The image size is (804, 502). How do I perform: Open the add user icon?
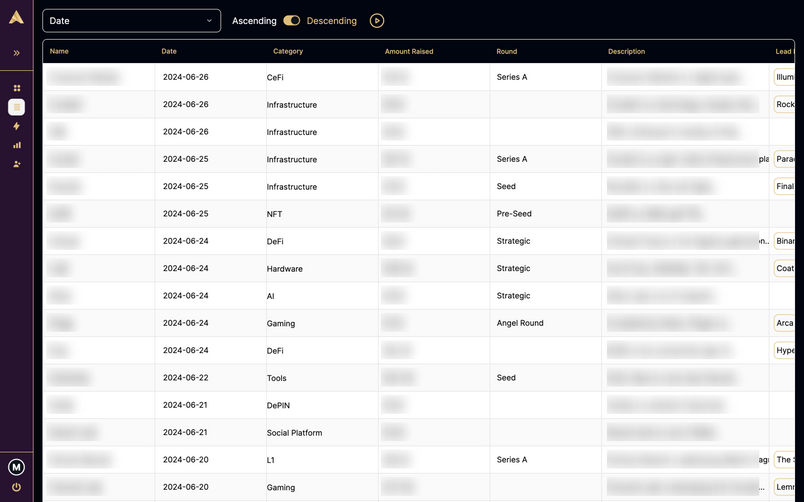pos(16,164)
